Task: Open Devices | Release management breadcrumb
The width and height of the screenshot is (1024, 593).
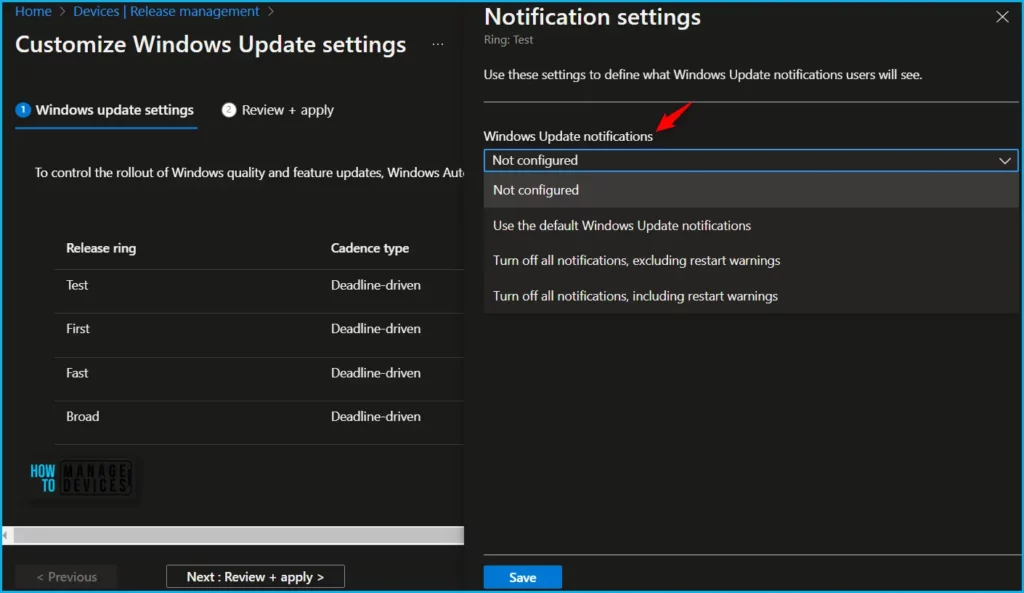Action: tap(166, 11)
